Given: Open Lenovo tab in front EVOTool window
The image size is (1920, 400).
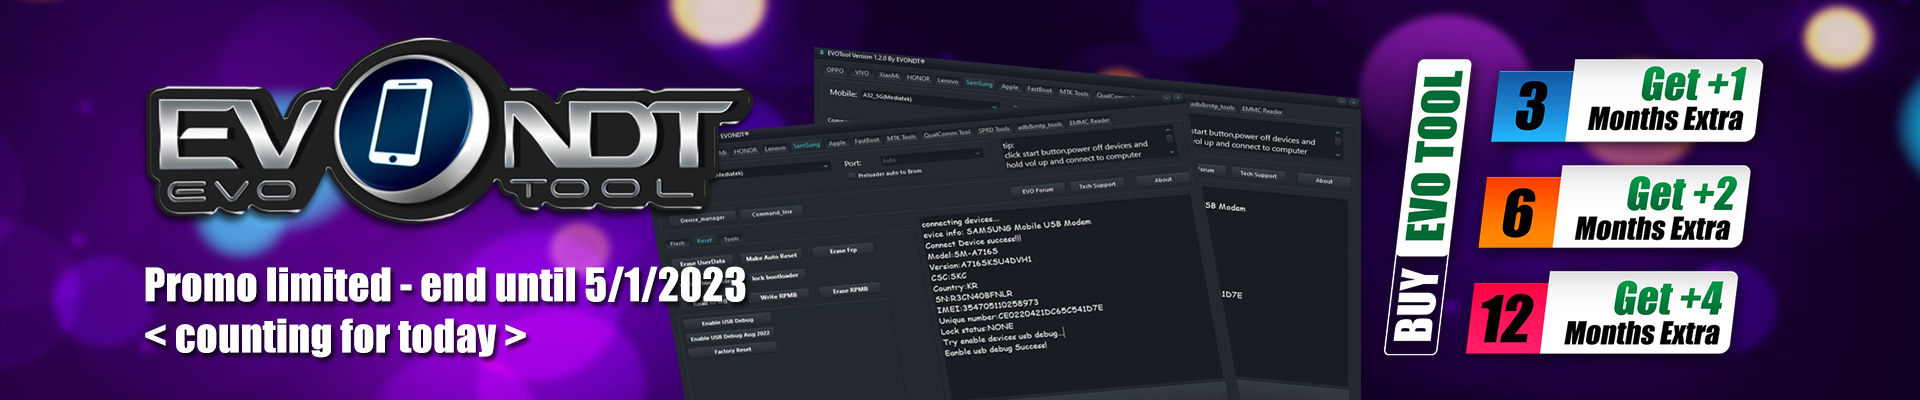Looking at the screenshot, I should [775, 149].
